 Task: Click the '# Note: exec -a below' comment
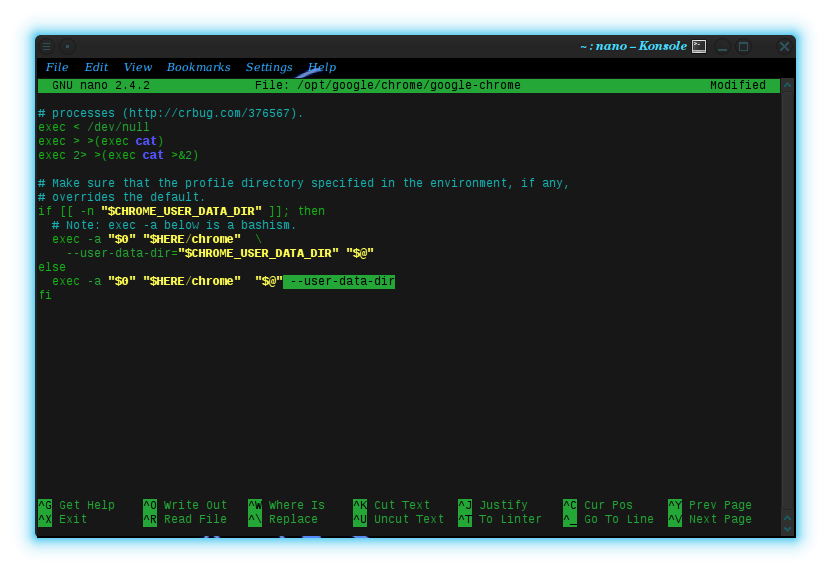click(x=174, y=225)
